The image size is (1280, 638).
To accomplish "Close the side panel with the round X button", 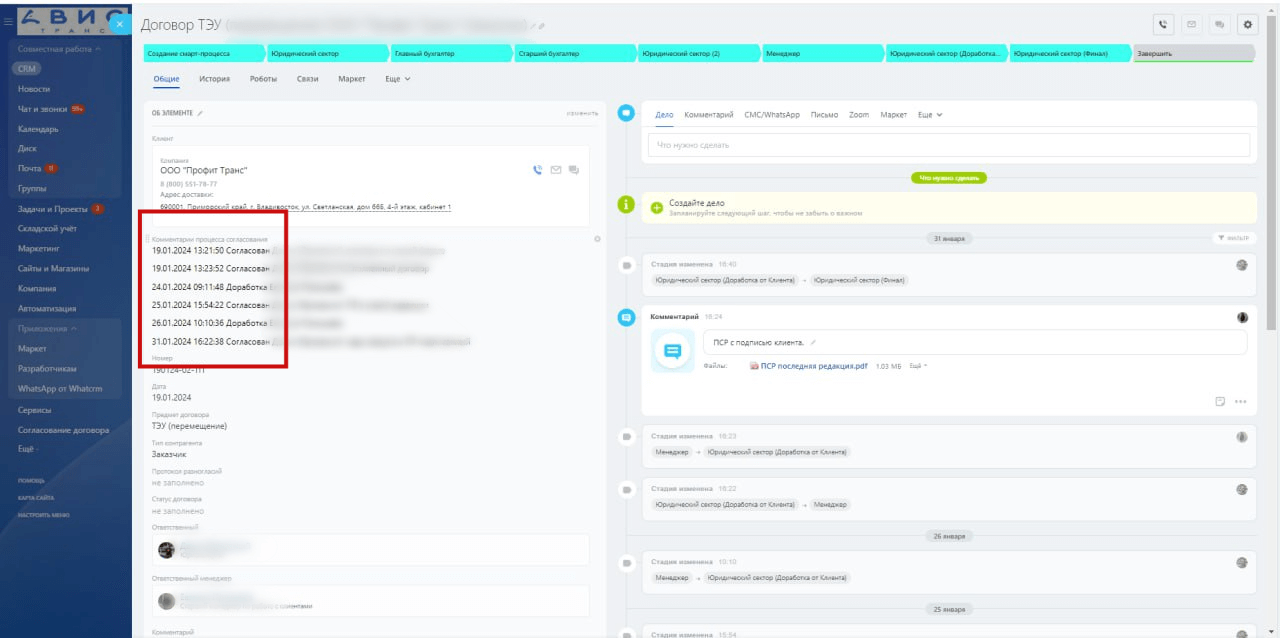I will pyautogui.click(x=120, y=23).
